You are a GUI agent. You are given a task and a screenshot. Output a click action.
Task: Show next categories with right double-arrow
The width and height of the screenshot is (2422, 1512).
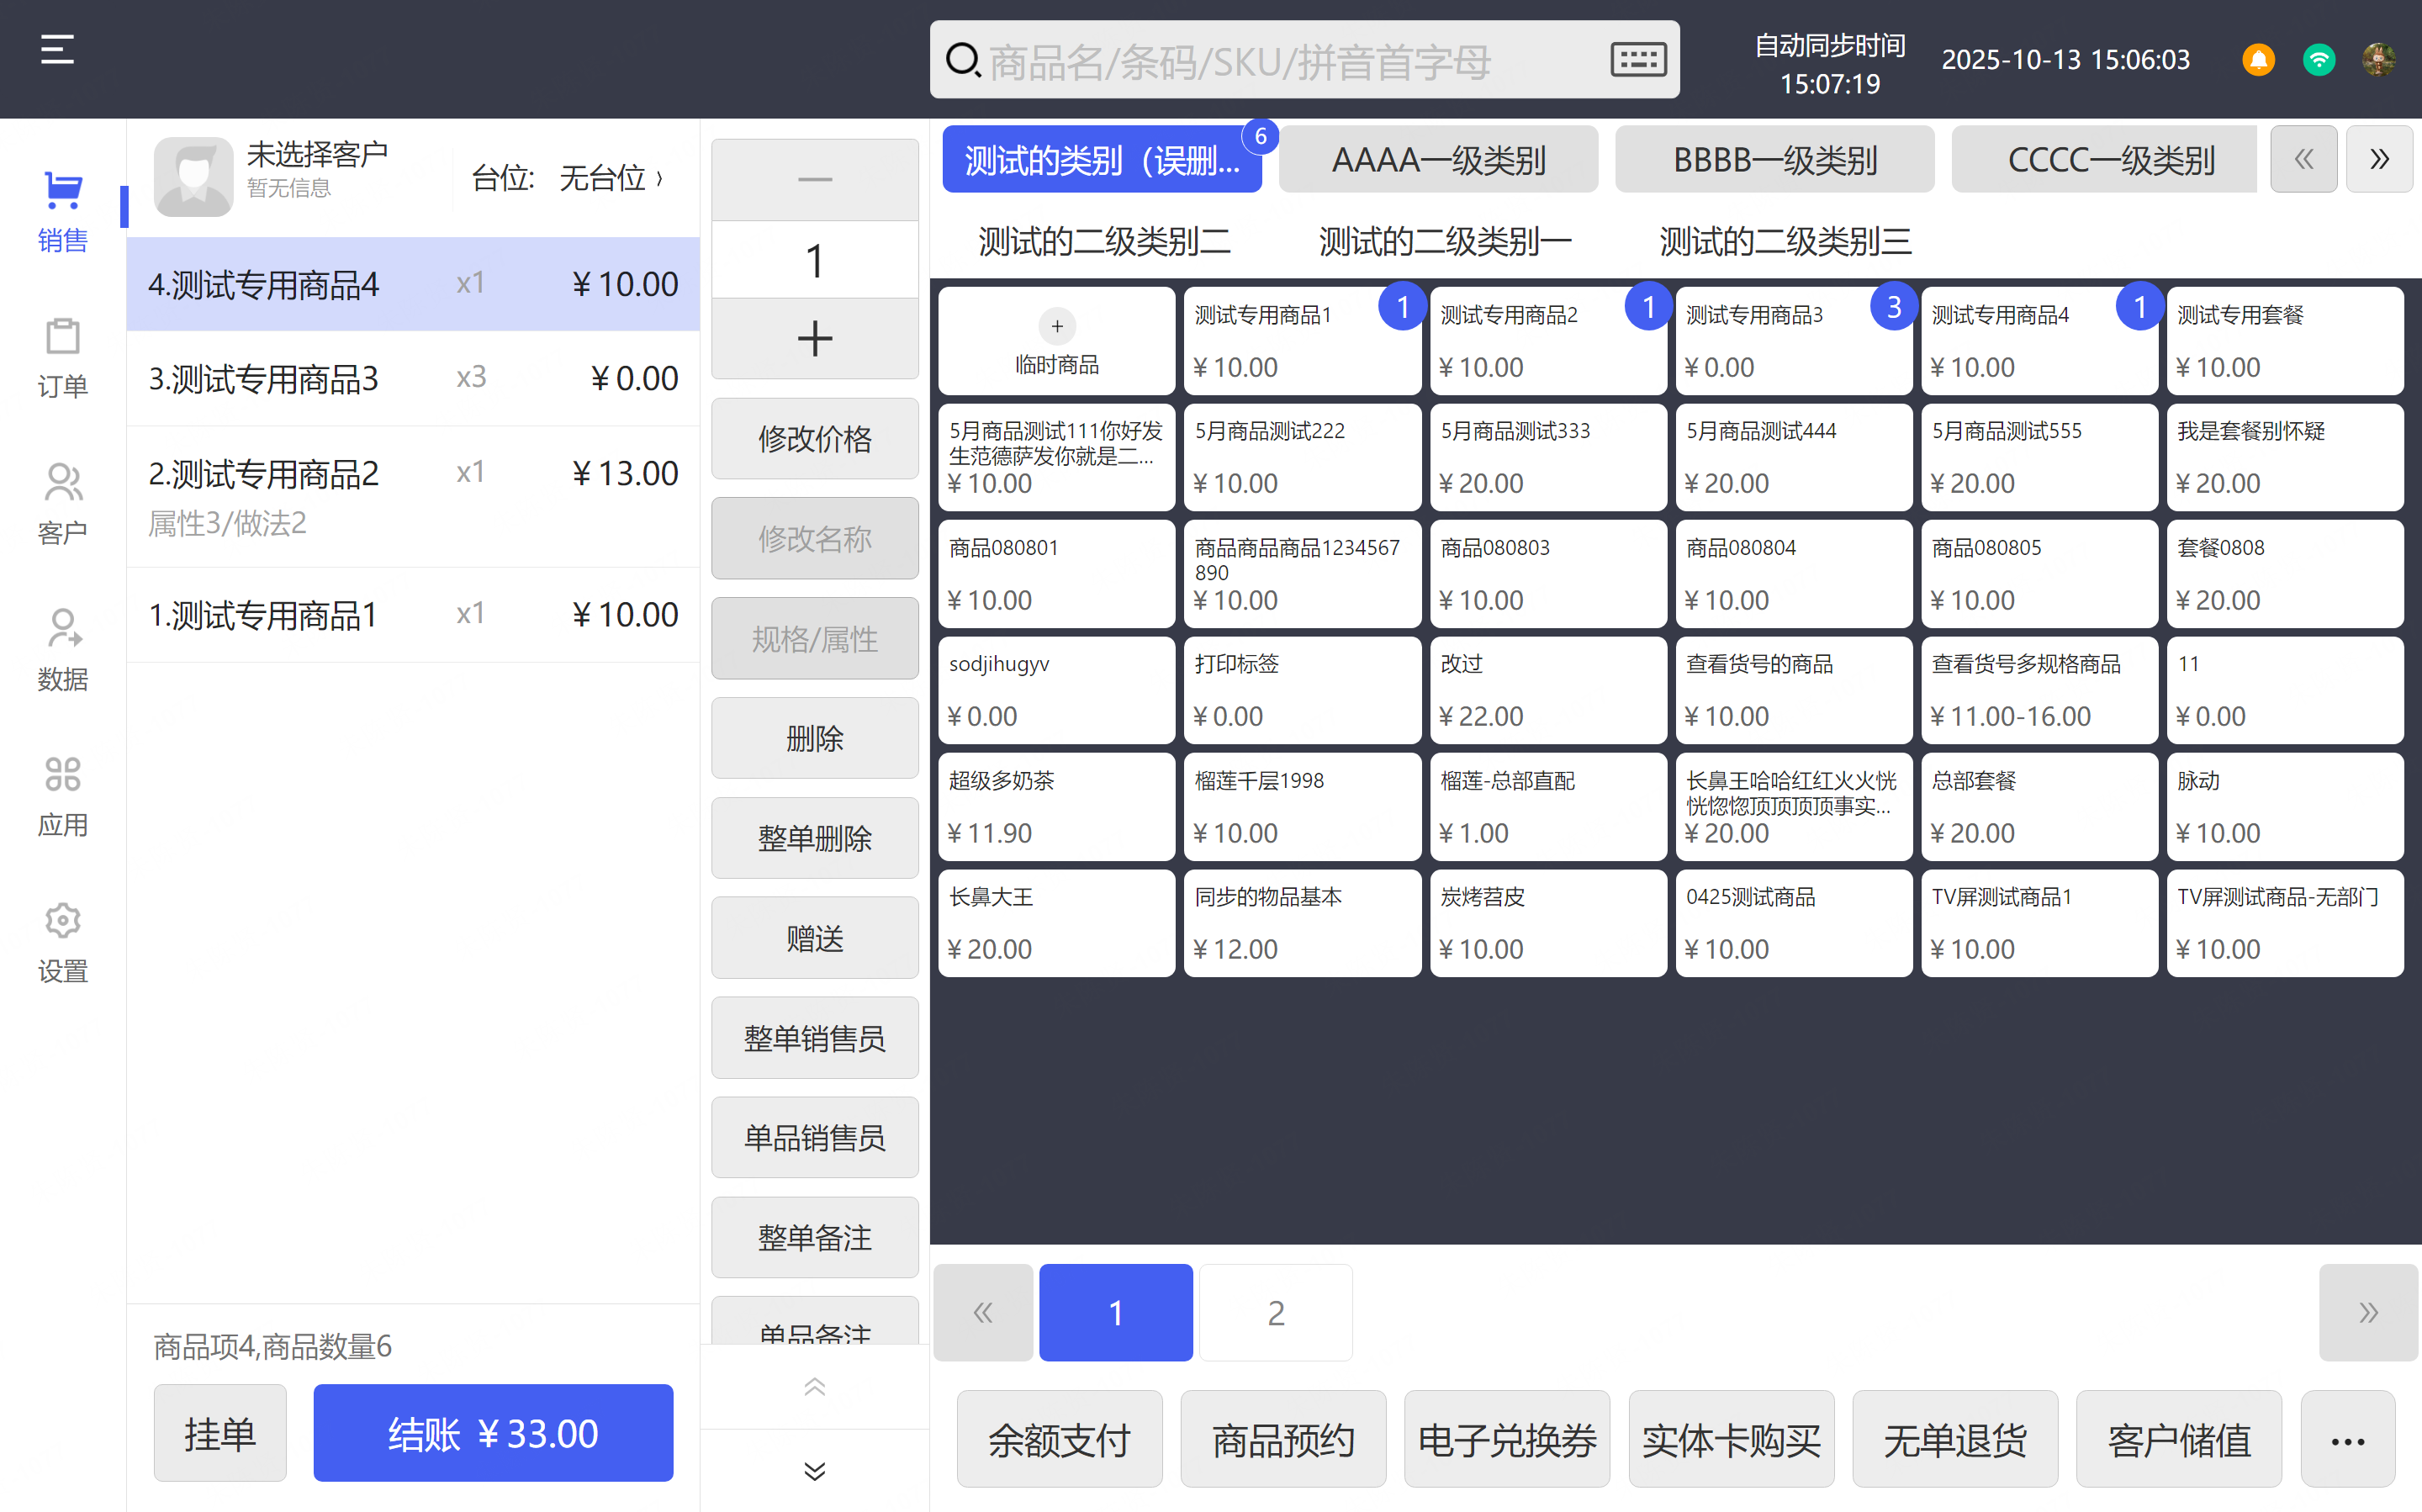click(2378, 159)
